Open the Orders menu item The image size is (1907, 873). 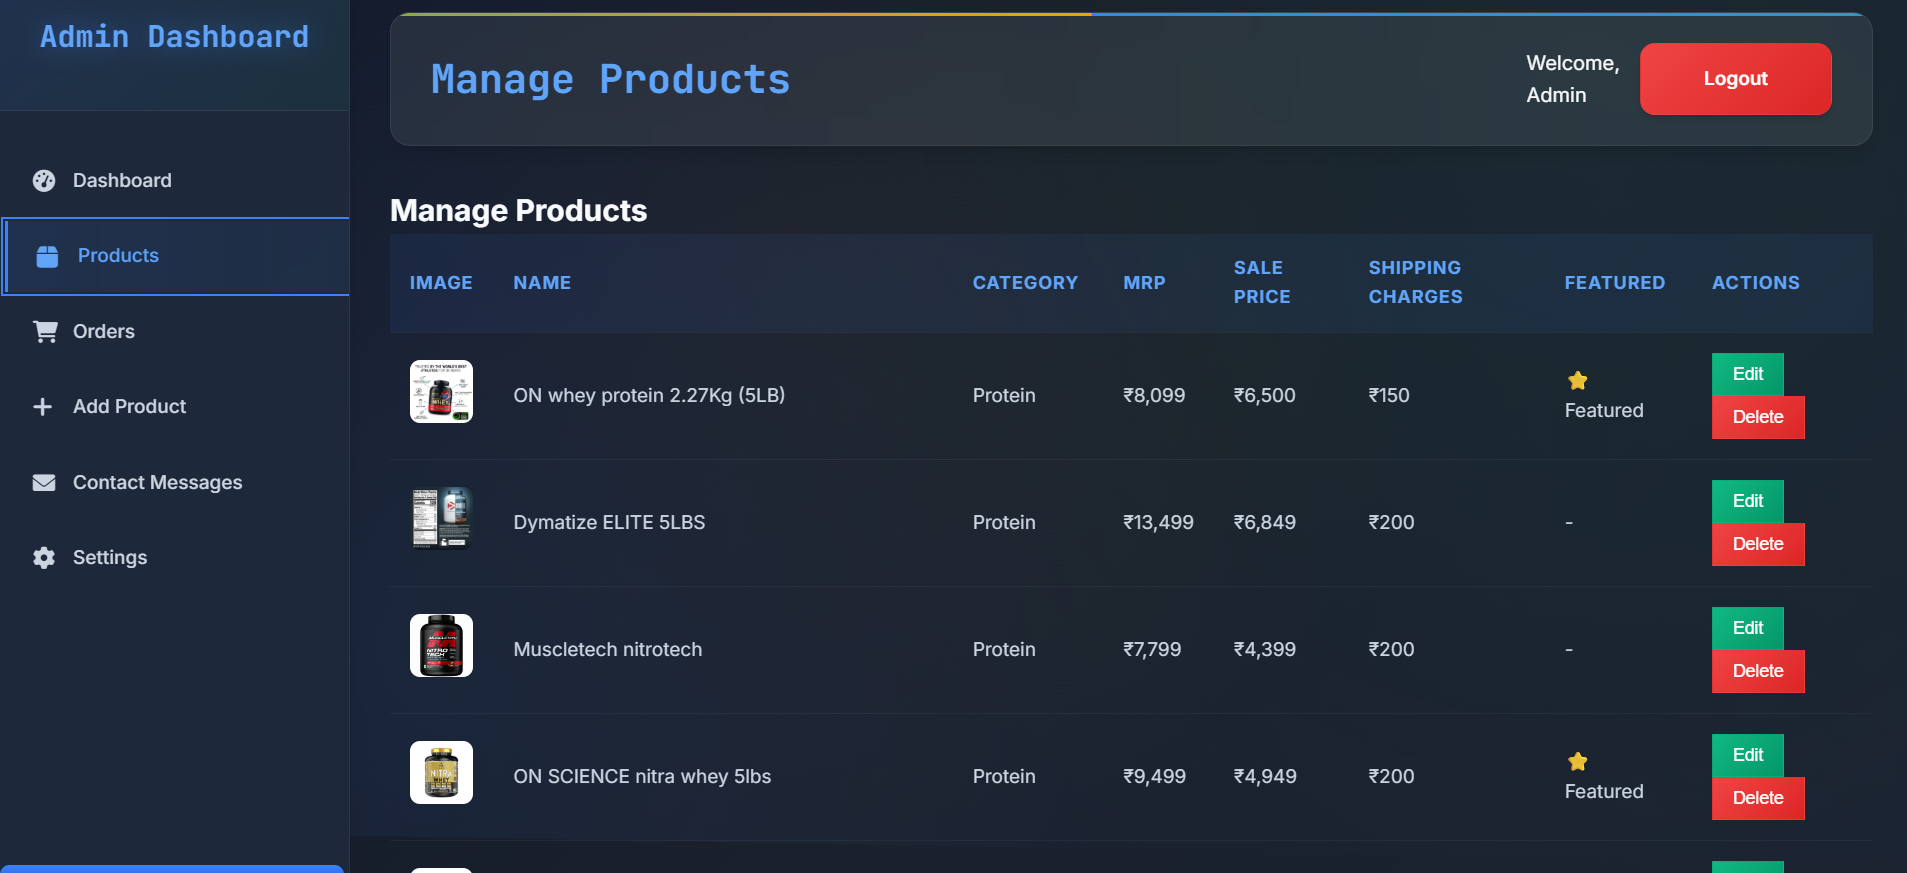104,332
